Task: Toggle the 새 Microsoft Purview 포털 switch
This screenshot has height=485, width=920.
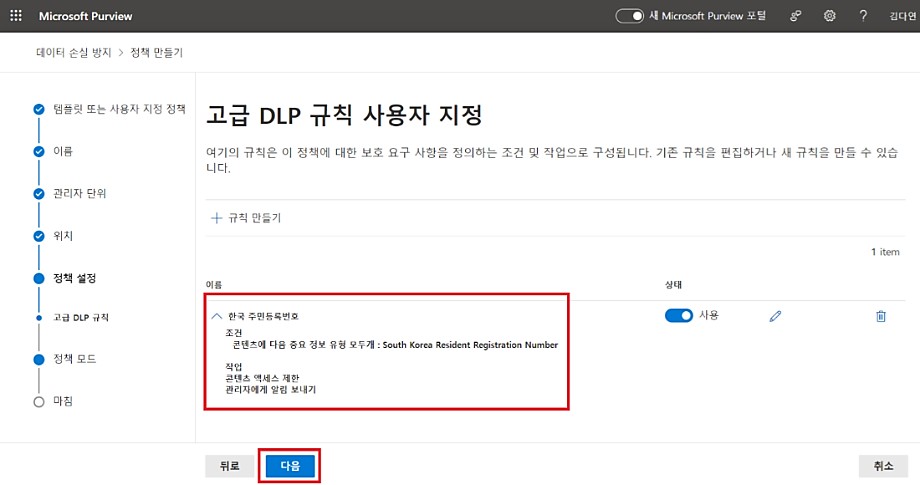Action: coord(630,16)
